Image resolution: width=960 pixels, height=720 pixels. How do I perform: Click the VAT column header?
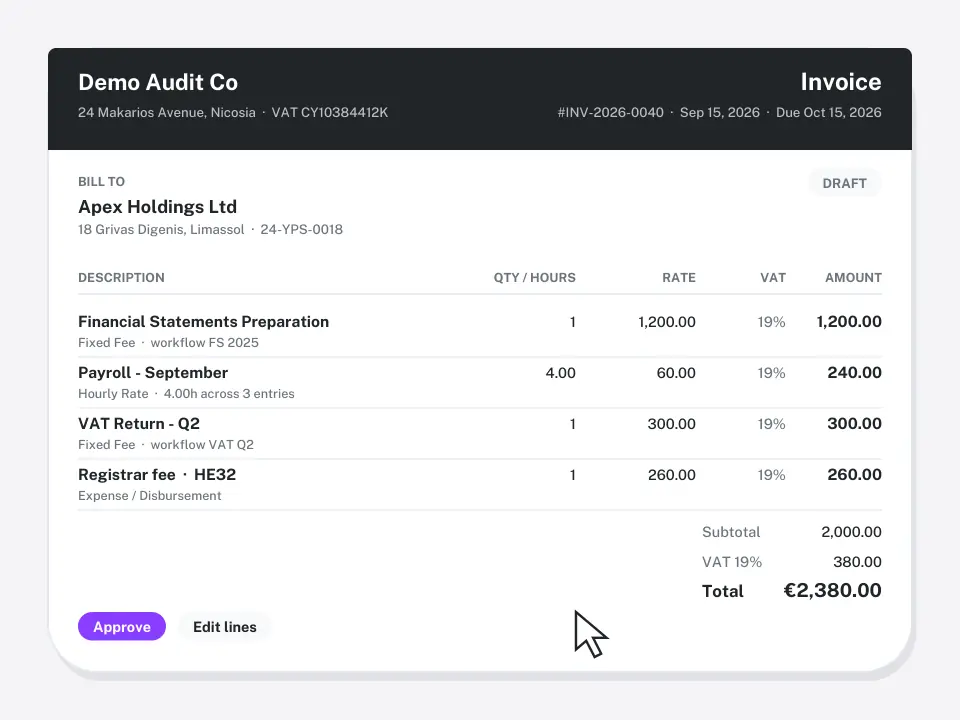pos(773,277)
